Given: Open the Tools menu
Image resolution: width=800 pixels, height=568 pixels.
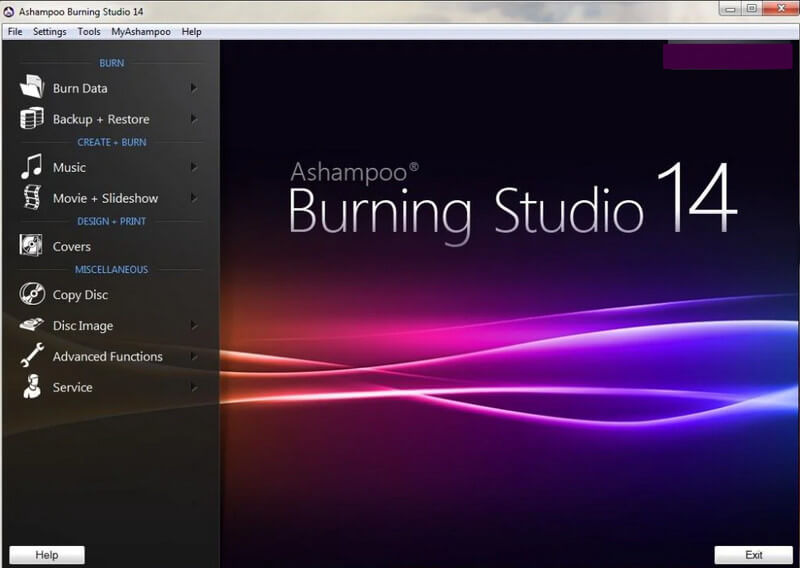Looking at the screenshot, I should (89, 32).
